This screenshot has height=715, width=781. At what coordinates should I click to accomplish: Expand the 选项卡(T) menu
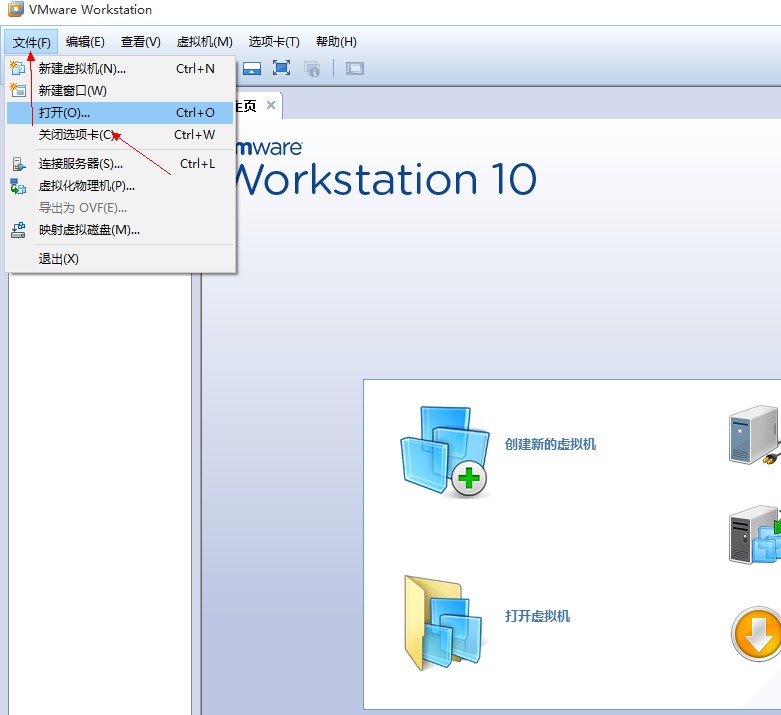(x=274, y=42)
